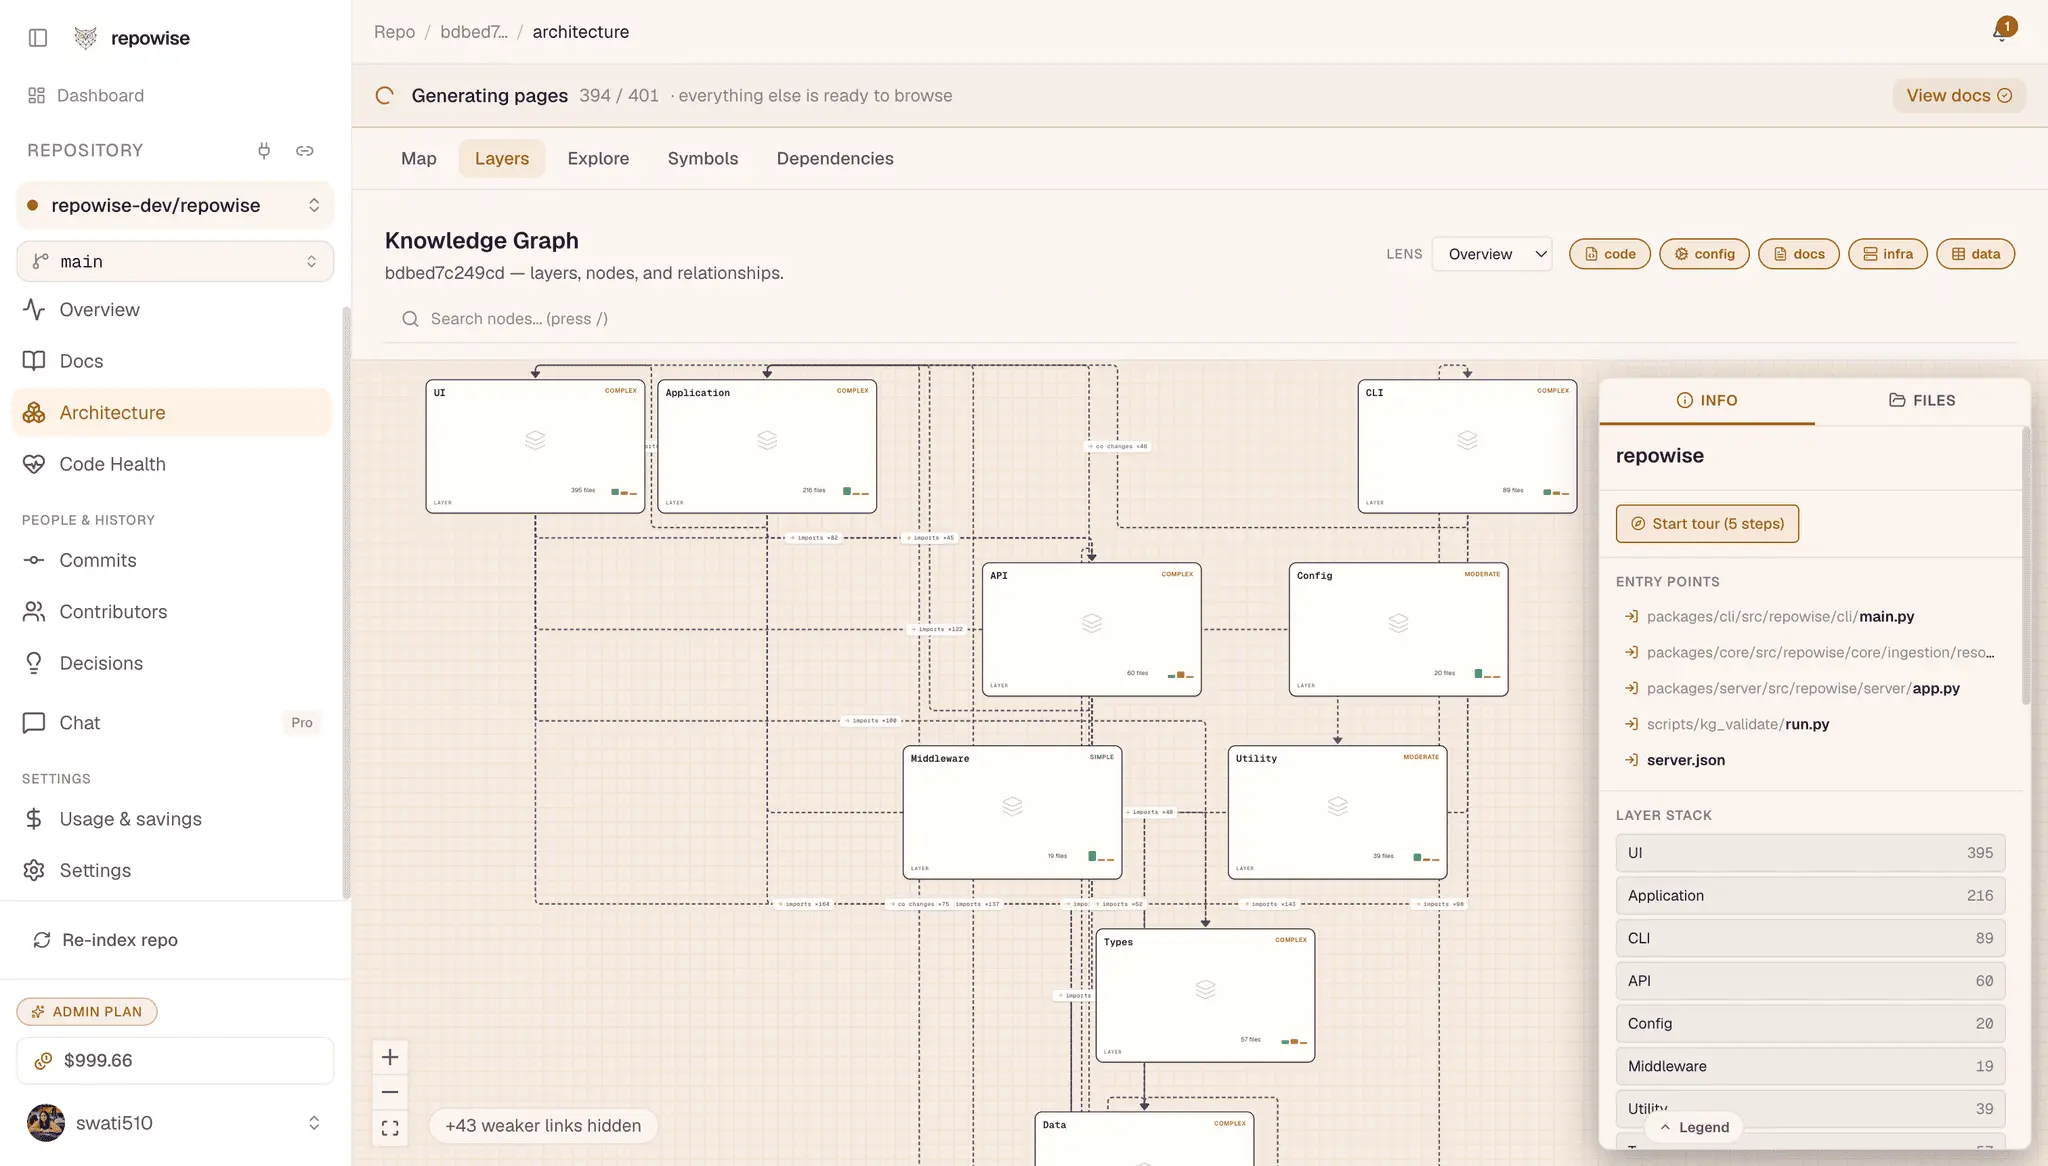Select the INFO panel tab
This screenshot has width=2048, height=1166.
[1707, 400]
